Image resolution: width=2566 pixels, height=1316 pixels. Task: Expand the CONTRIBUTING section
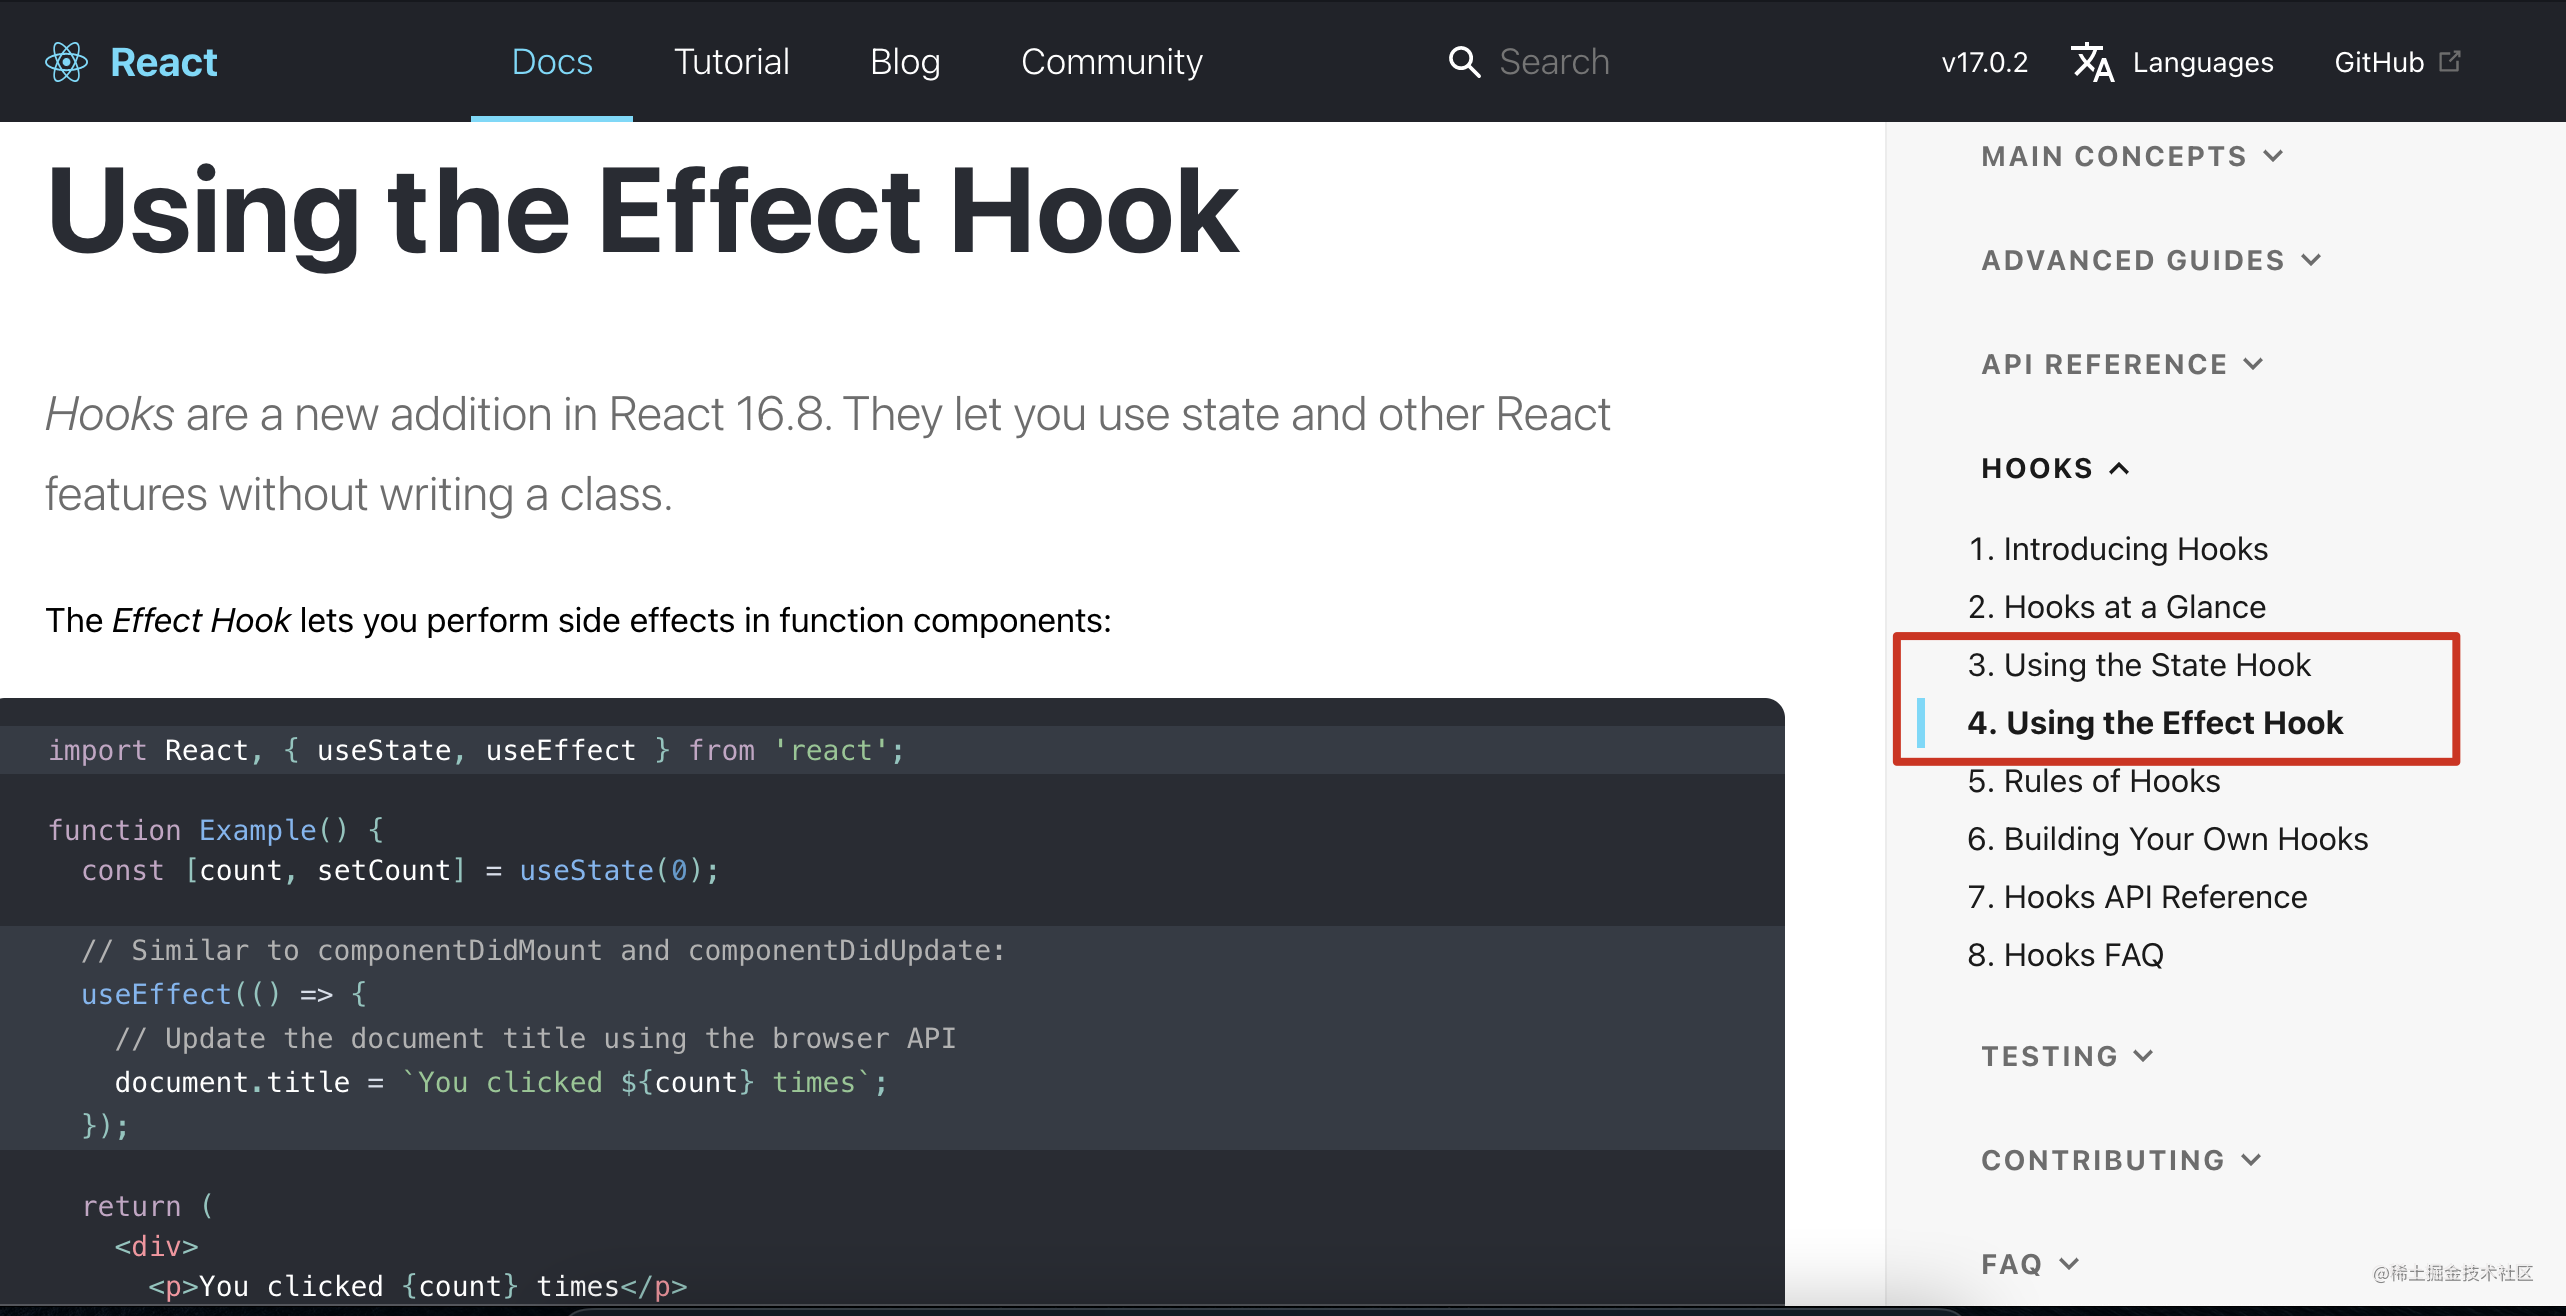tap(2120, 1160)
